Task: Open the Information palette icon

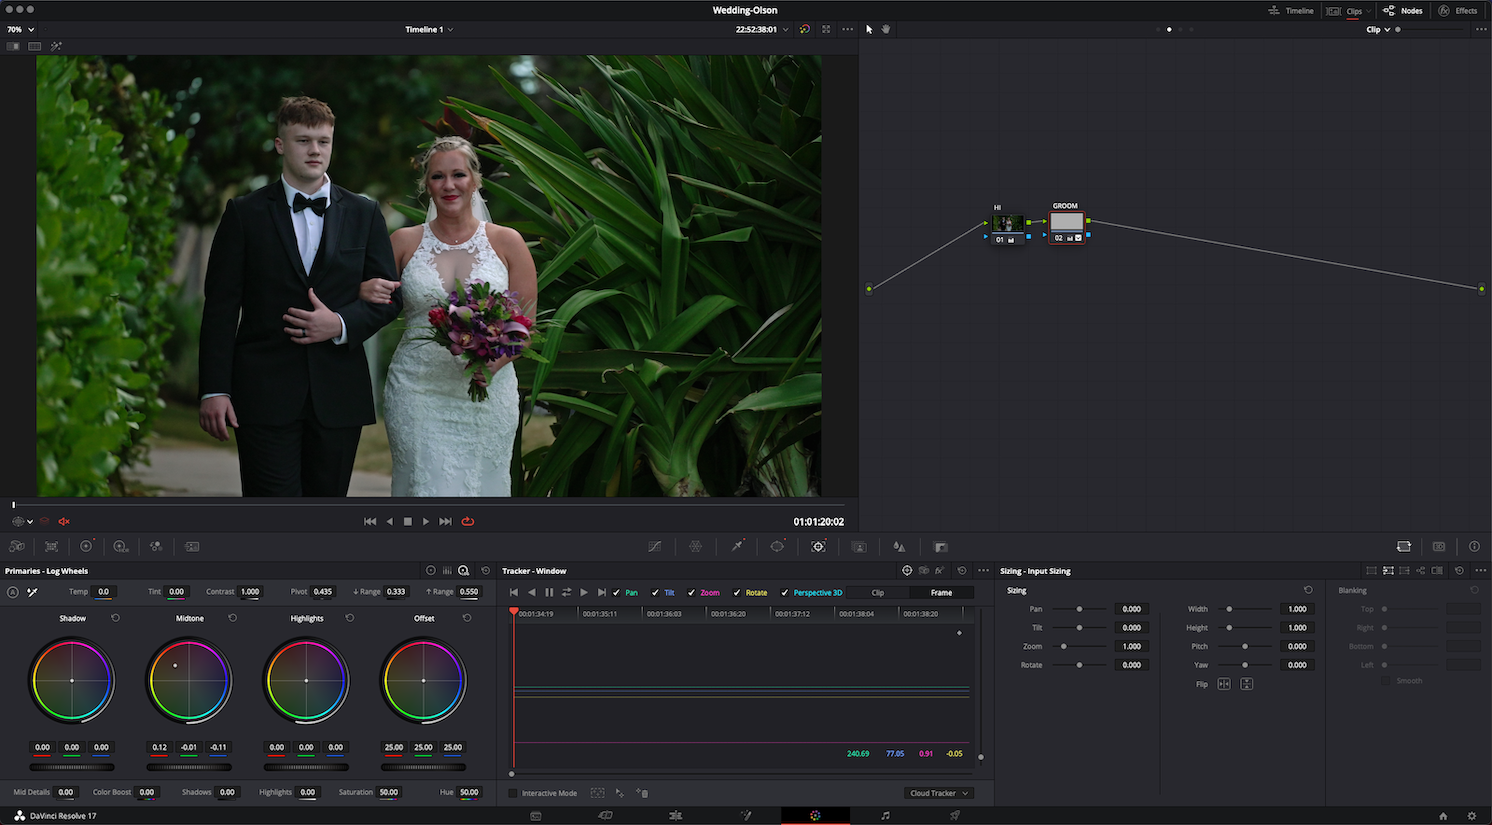Action: click(x=1474, y=547)
